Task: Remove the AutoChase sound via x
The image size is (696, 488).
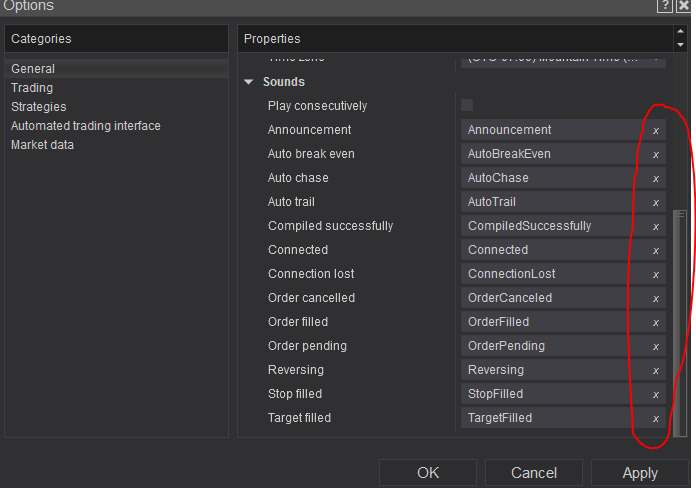Action: tap(656, 178)
